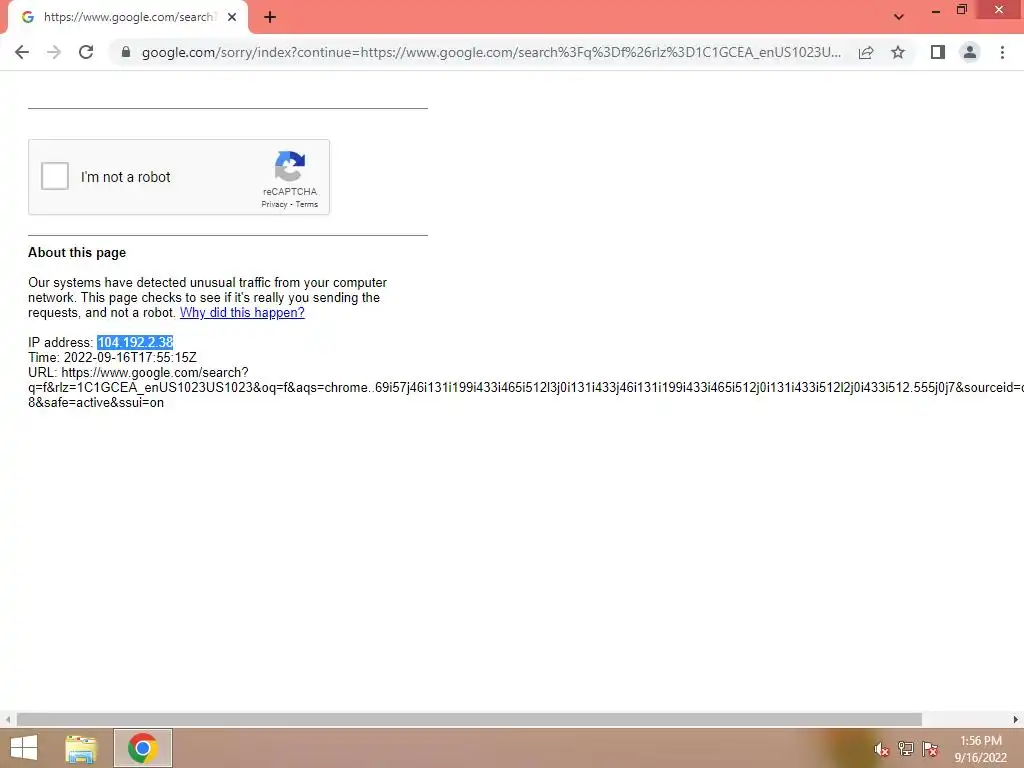Click the reCAPTCHA logo icon
This screenshot has height=768, width=1024.
click(290, 167)
